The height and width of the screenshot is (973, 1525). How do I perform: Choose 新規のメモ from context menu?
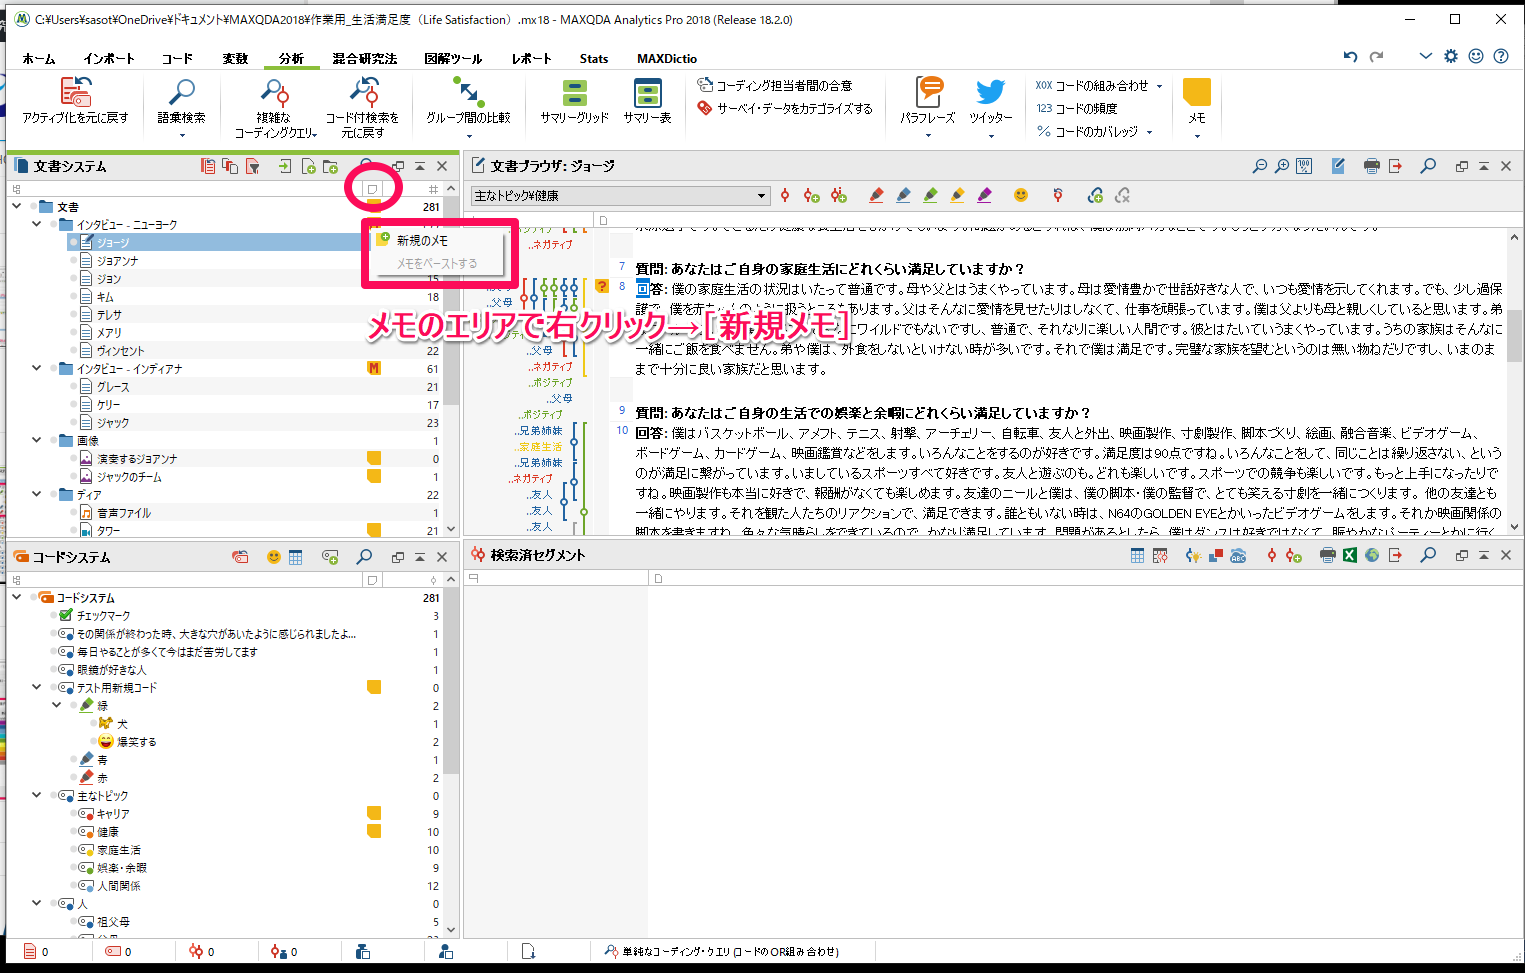436,240
